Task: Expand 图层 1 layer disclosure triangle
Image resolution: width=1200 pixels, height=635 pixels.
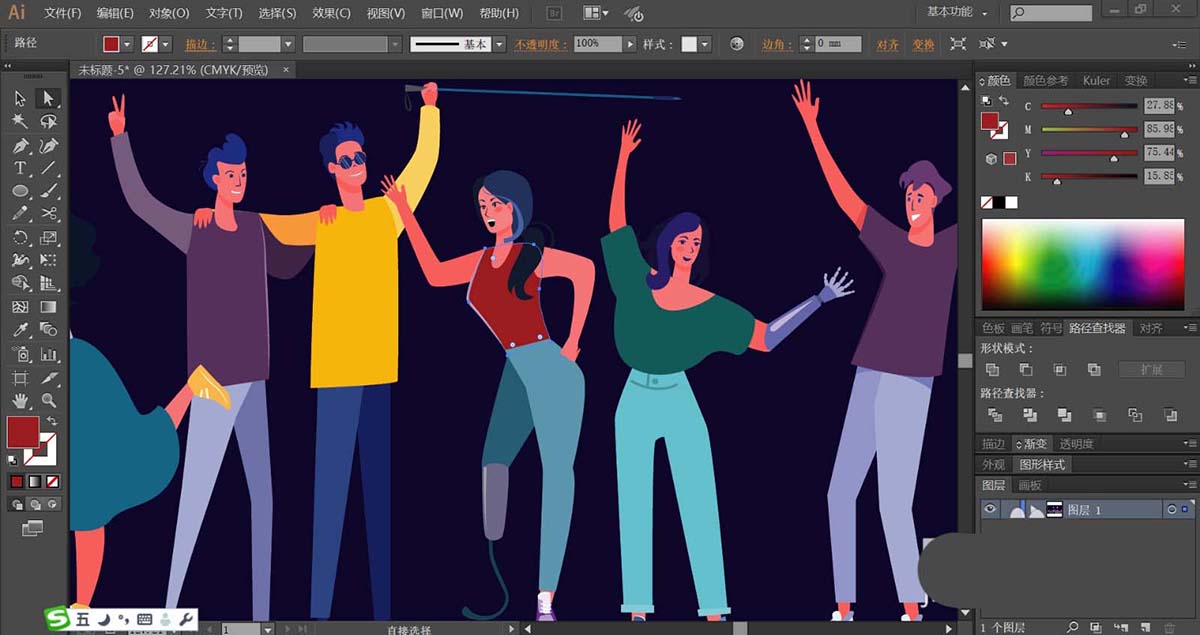Action: coord(1036,510)
